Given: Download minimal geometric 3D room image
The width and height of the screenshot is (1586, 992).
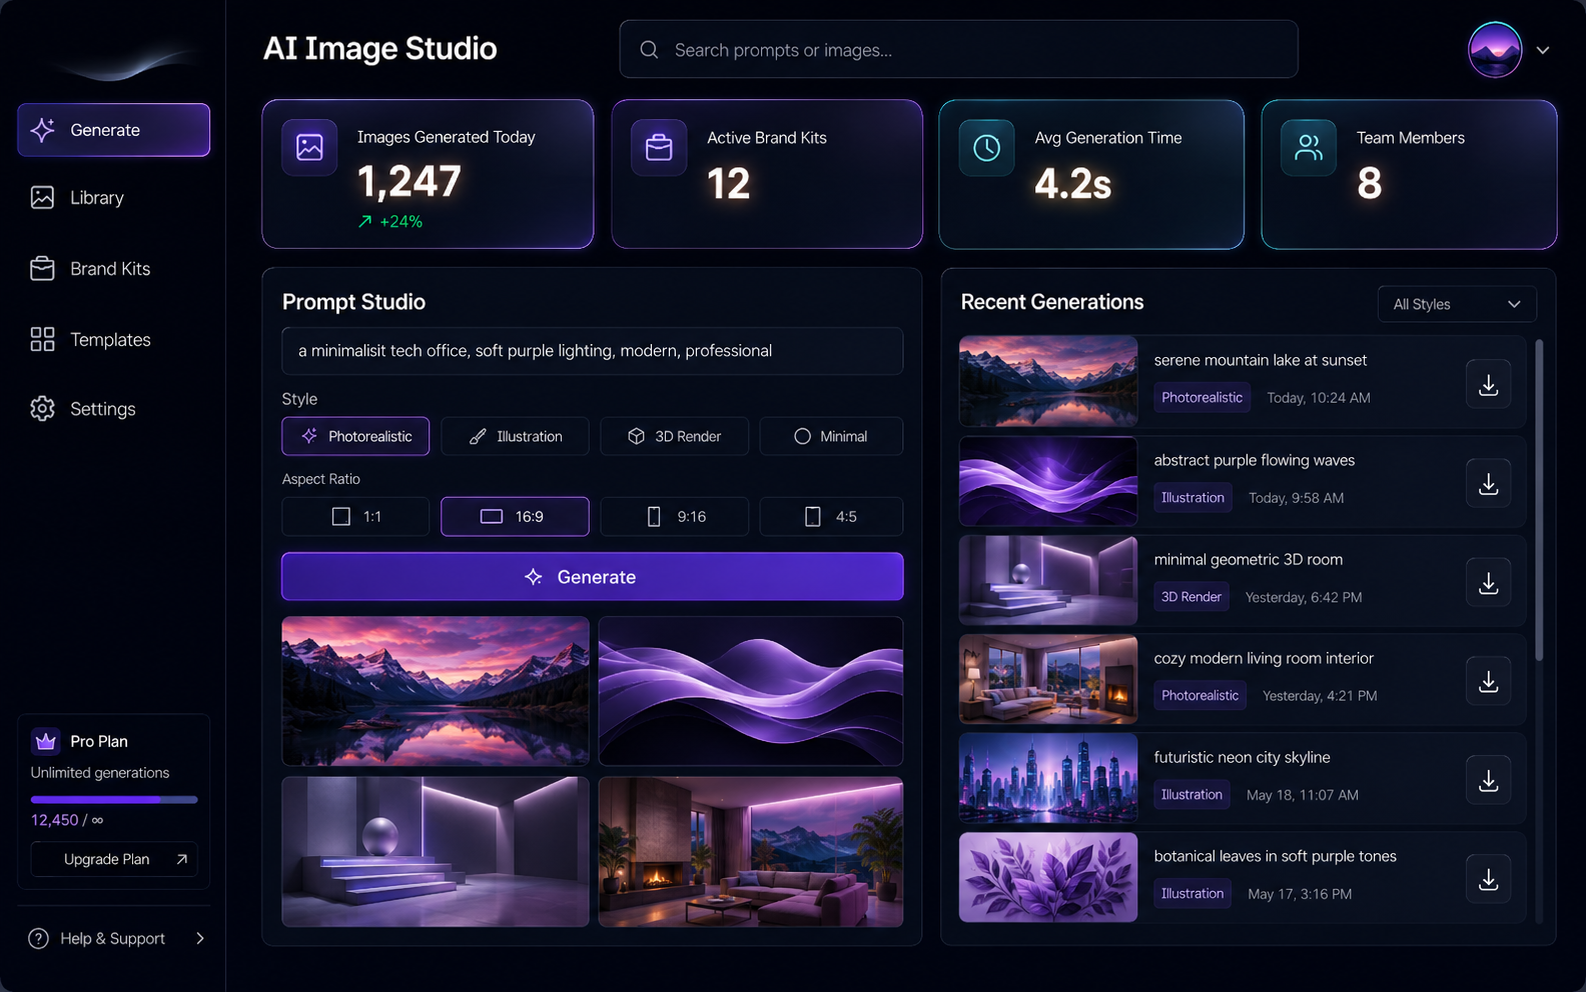Looking at the screenshot, I should pos(1488,583).
